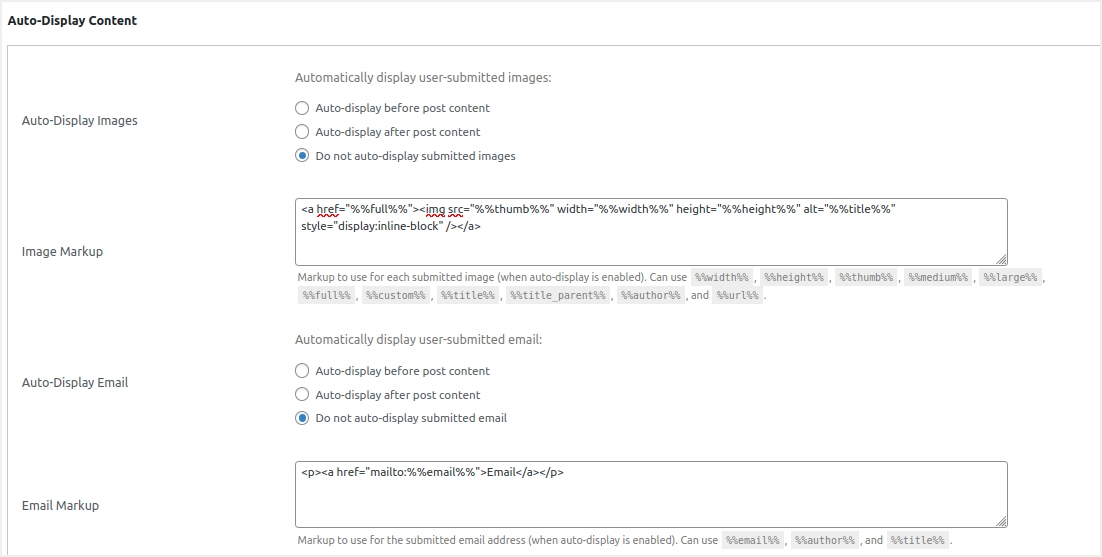Grab the Image Markup textarea resize handle
The width and height of the screenshot is (1102, 557).
tap(1001, 258)
